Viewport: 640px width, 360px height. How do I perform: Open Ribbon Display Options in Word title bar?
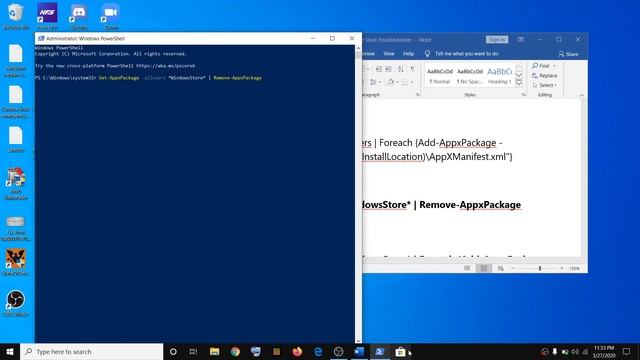click(521, 40)
